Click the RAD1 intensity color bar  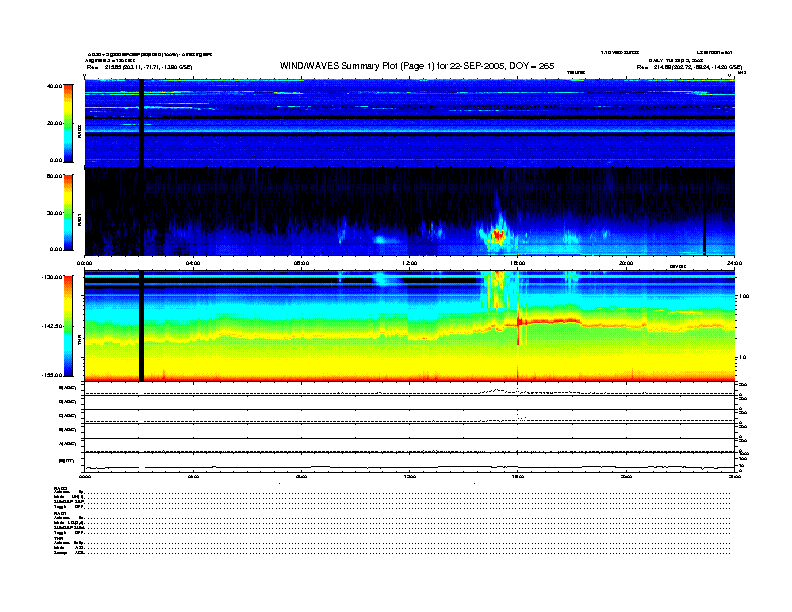coord(68,212)
